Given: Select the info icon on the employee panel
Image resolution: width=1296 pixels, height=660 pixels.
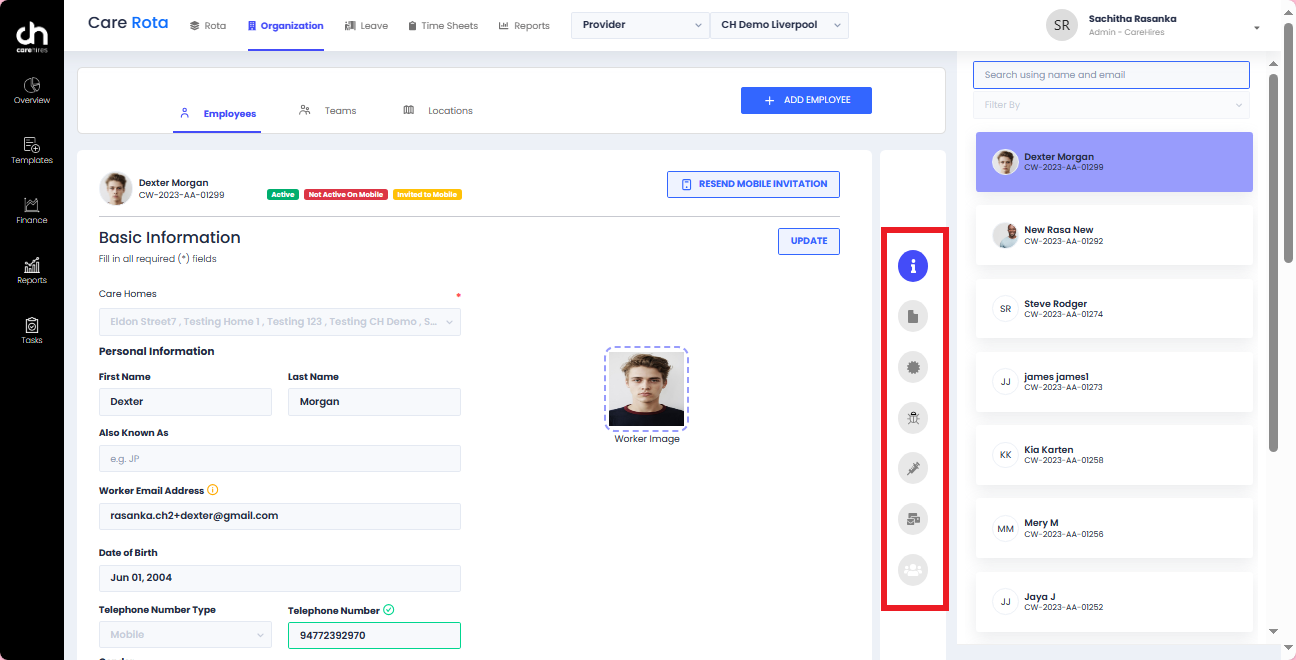Looking at the screenshot, I should (x=912, y=265).
